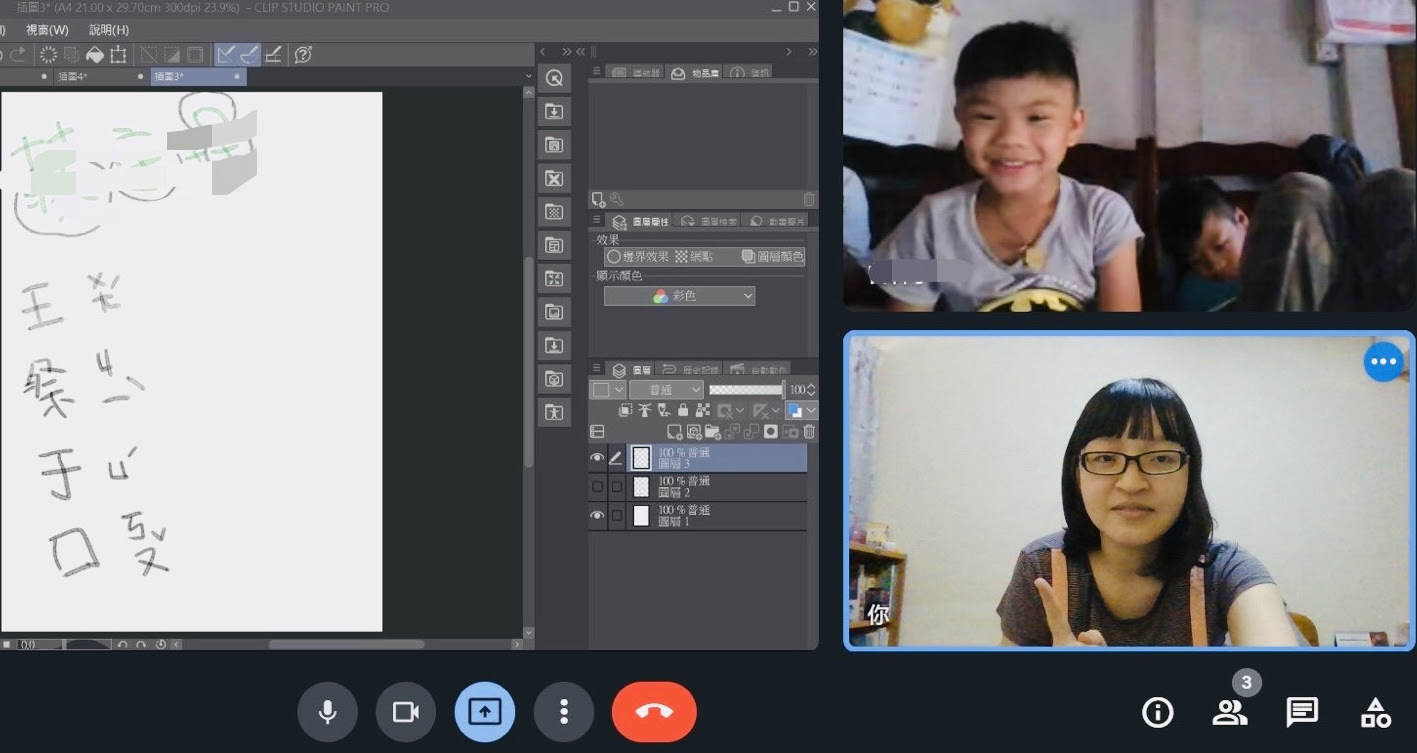Click the Clip Studio support question mark icon
Screen dimensions: 1417x753
click(303, 54)
